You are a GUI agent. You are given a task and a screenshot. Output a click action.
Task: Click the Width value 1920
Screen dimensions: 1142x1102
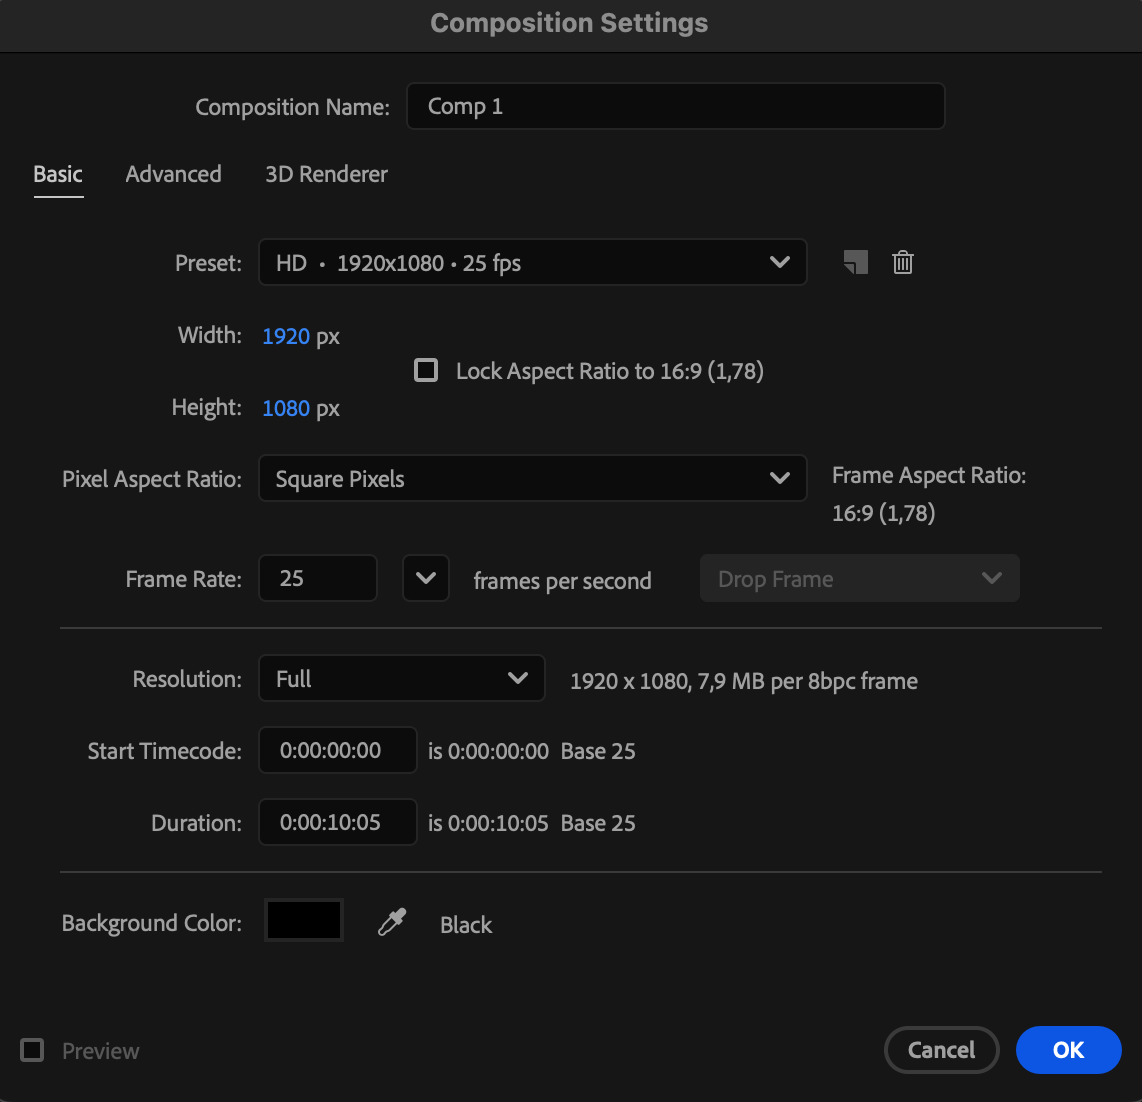(286, 336)
